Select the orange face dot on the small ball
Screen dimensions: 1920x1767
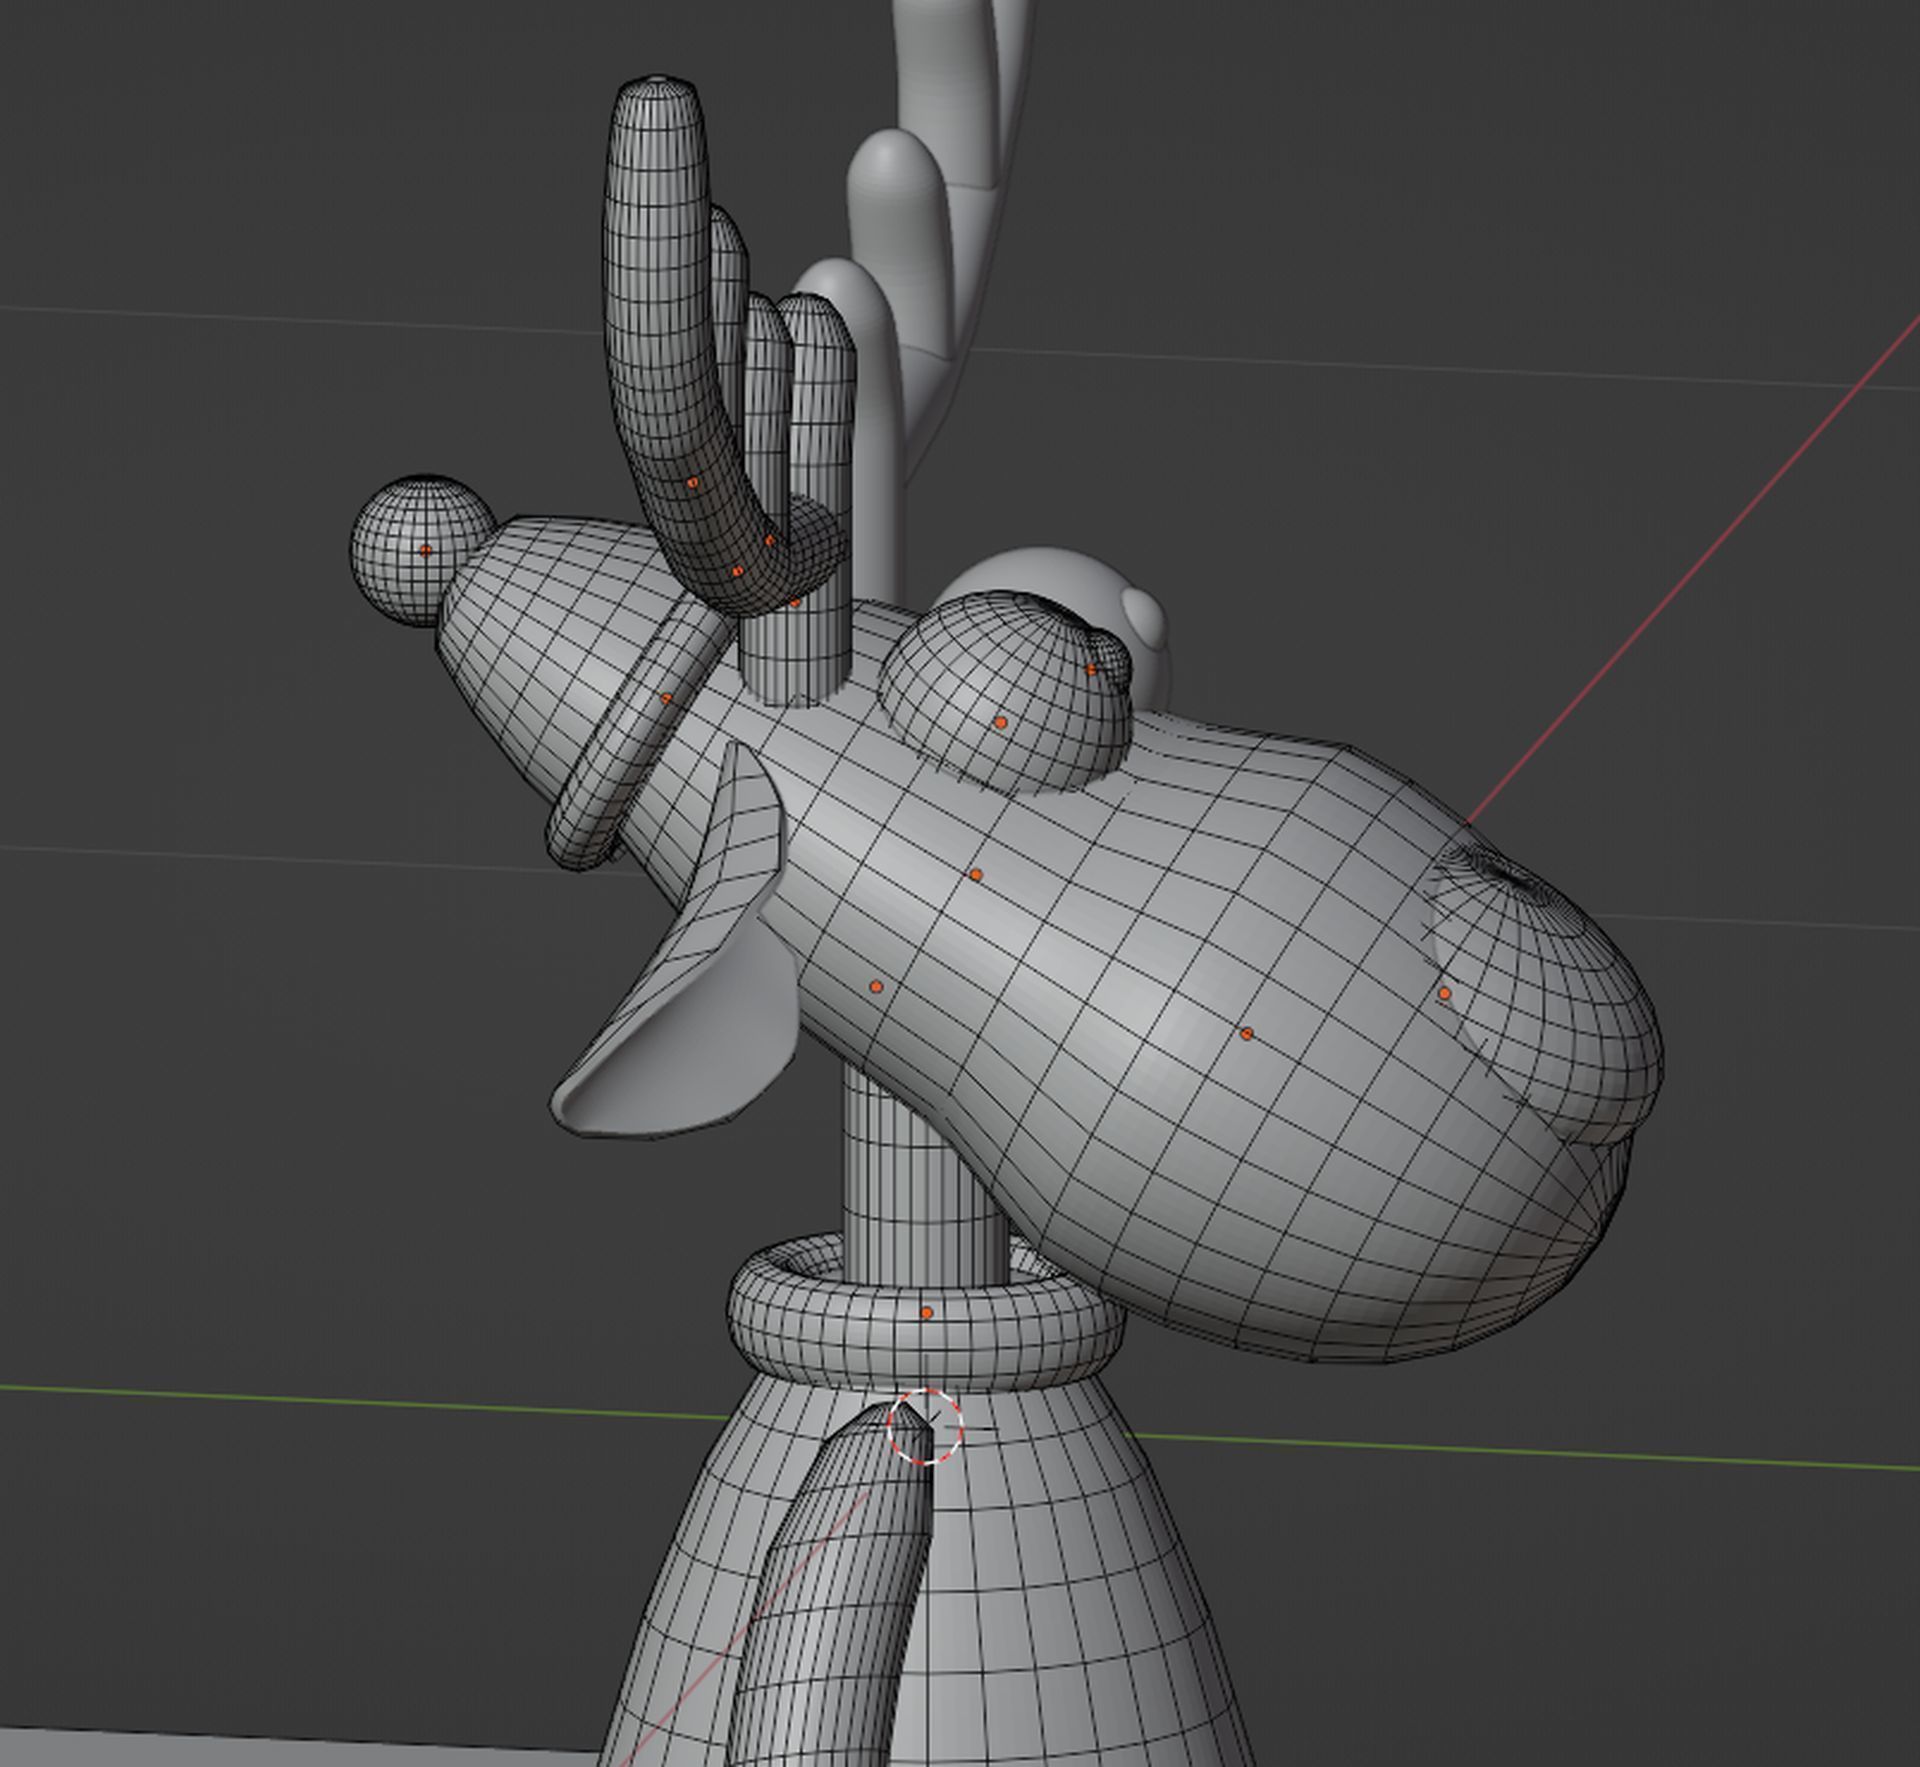tap(426, 551)
